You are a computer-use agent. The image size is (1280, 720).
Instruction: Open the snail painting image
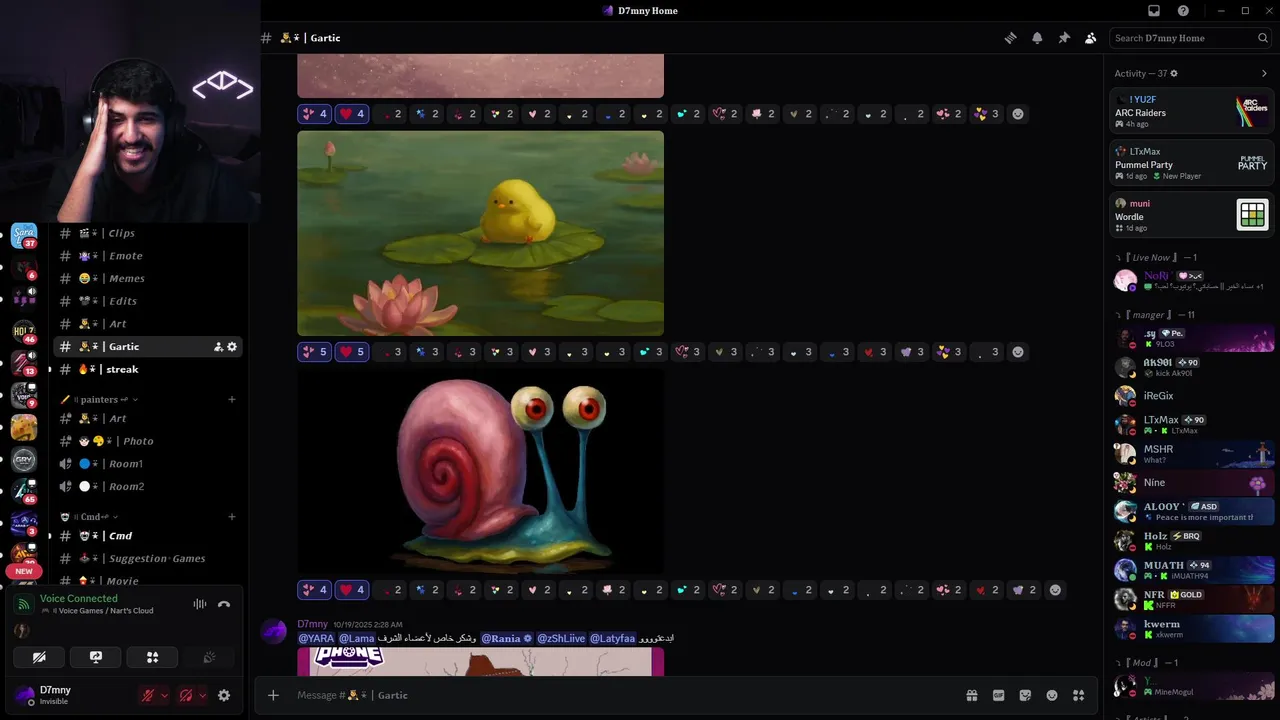(x=480, y=471)
